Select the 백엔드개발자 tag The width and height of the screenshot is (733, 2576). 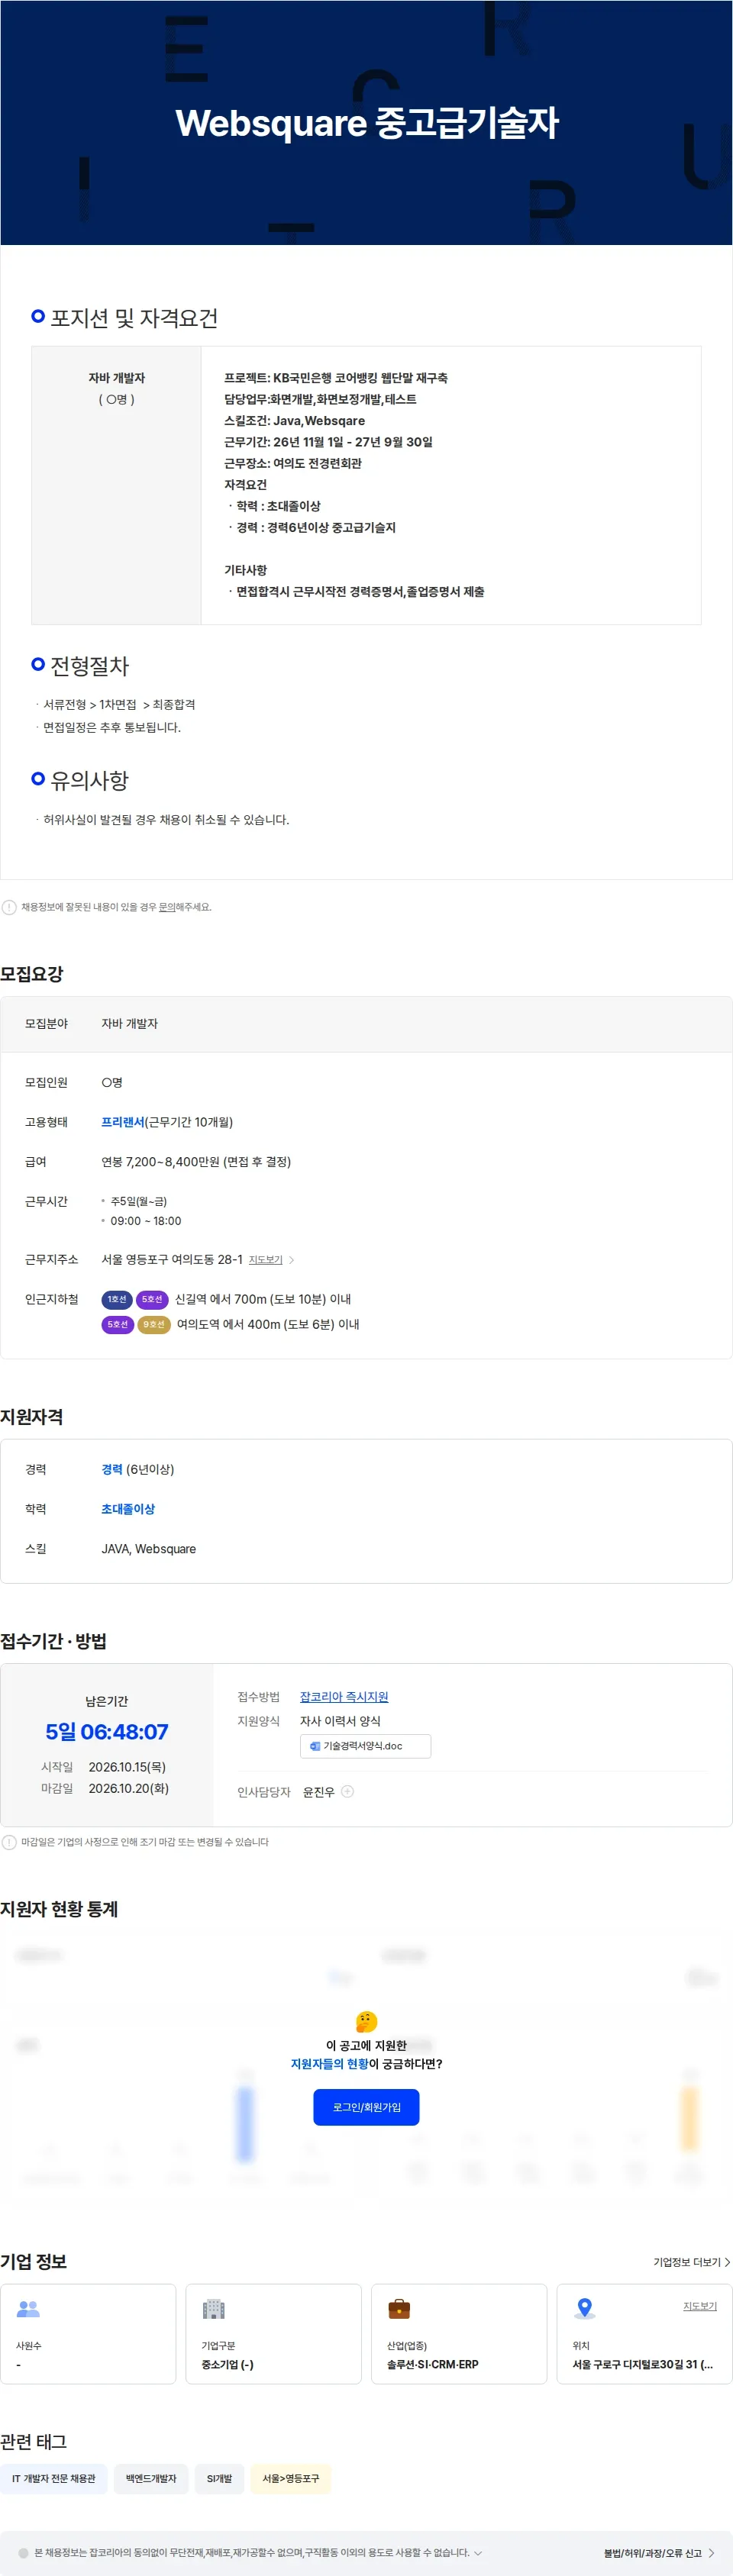tap(151, 2478)
